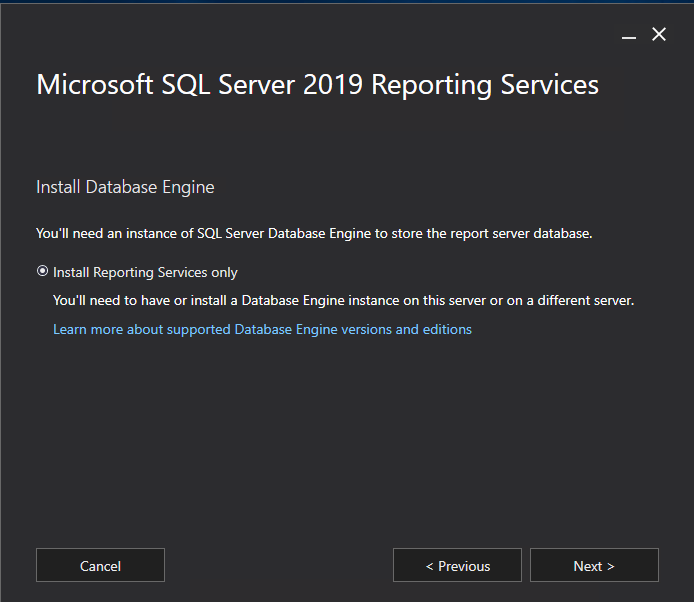Click the Install Database Engine heading

pyautogui.click(x=125, y=187)
